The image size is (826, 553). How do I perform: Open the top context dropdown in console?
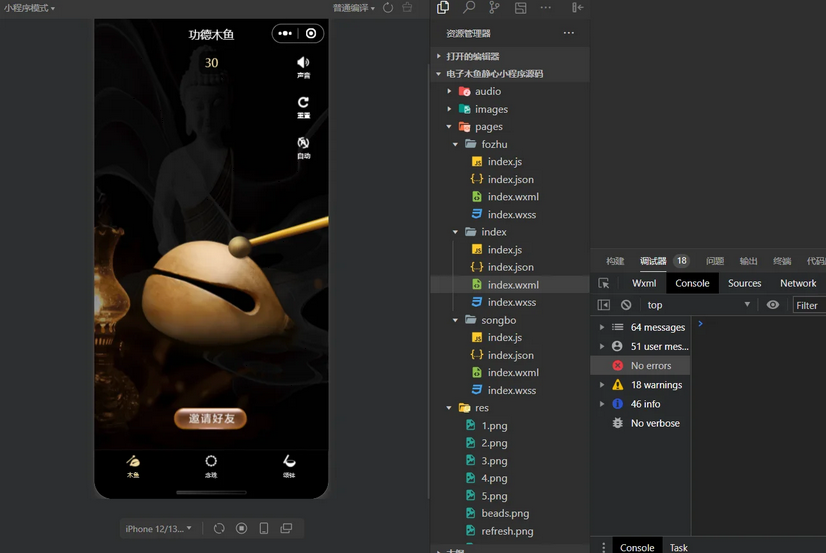click(x=697, y=305)
